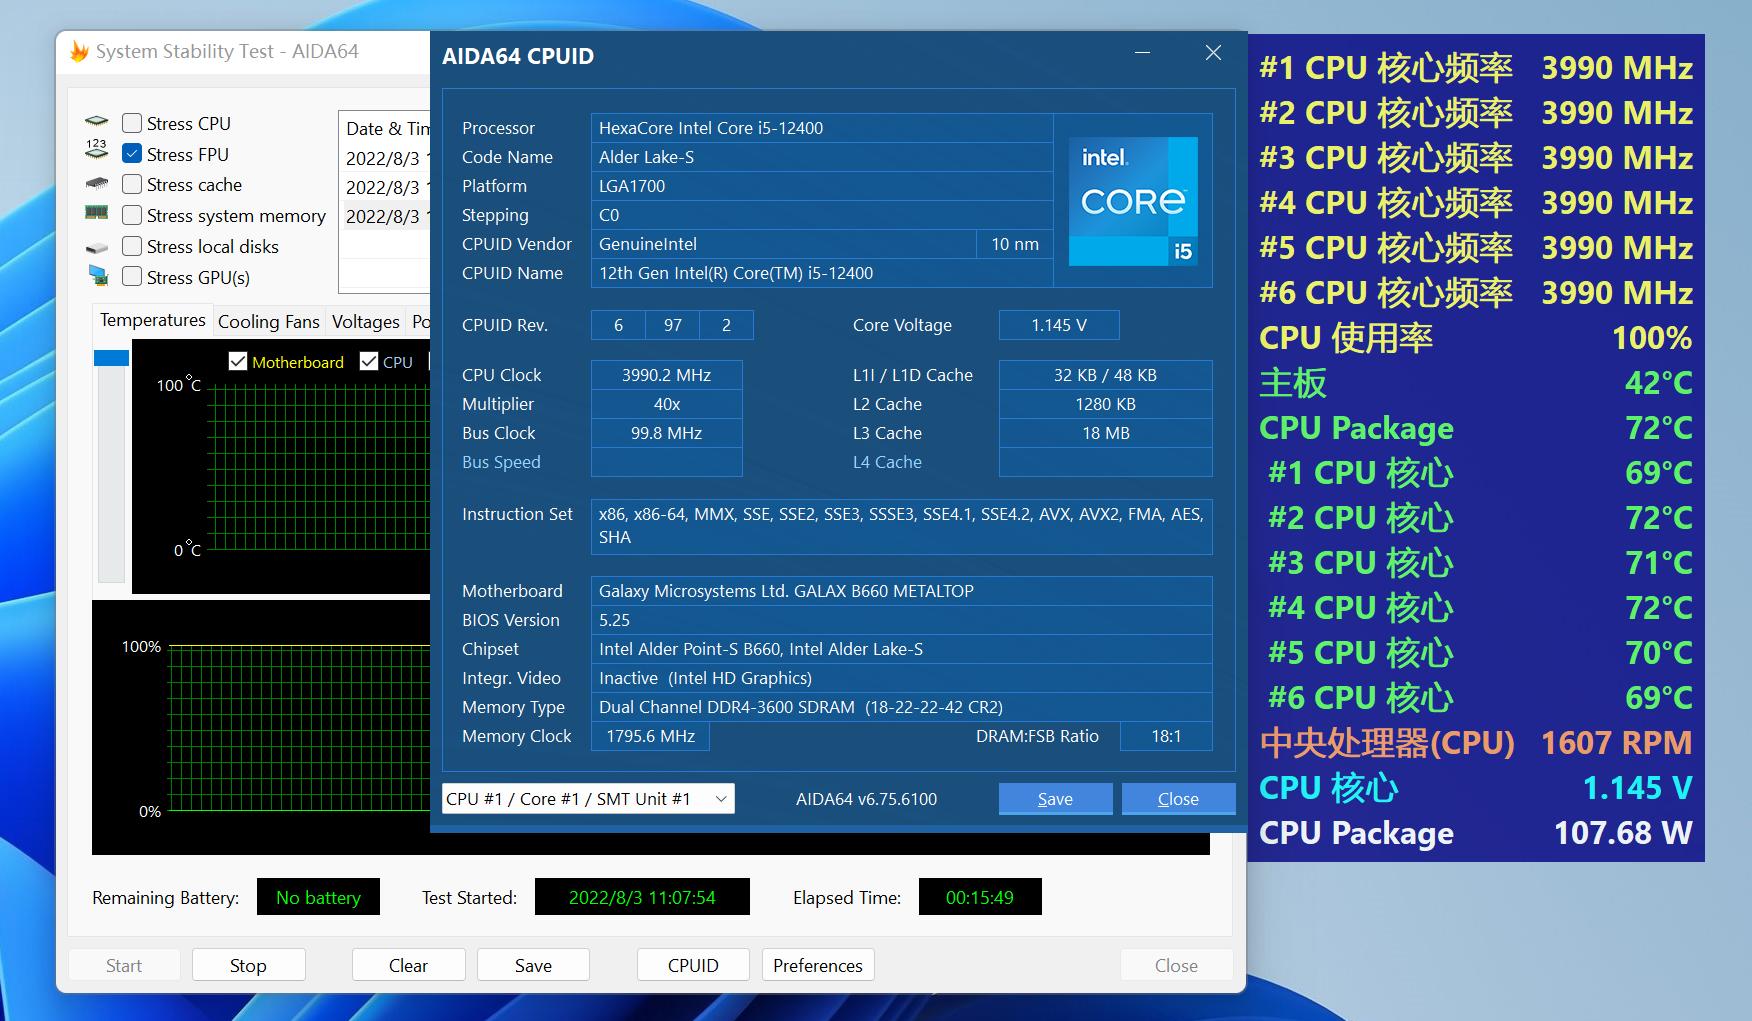Click the 123 icon beside Stress FPU
This screenshot has width=1752, height=1021.
click(x=97, y=151)
